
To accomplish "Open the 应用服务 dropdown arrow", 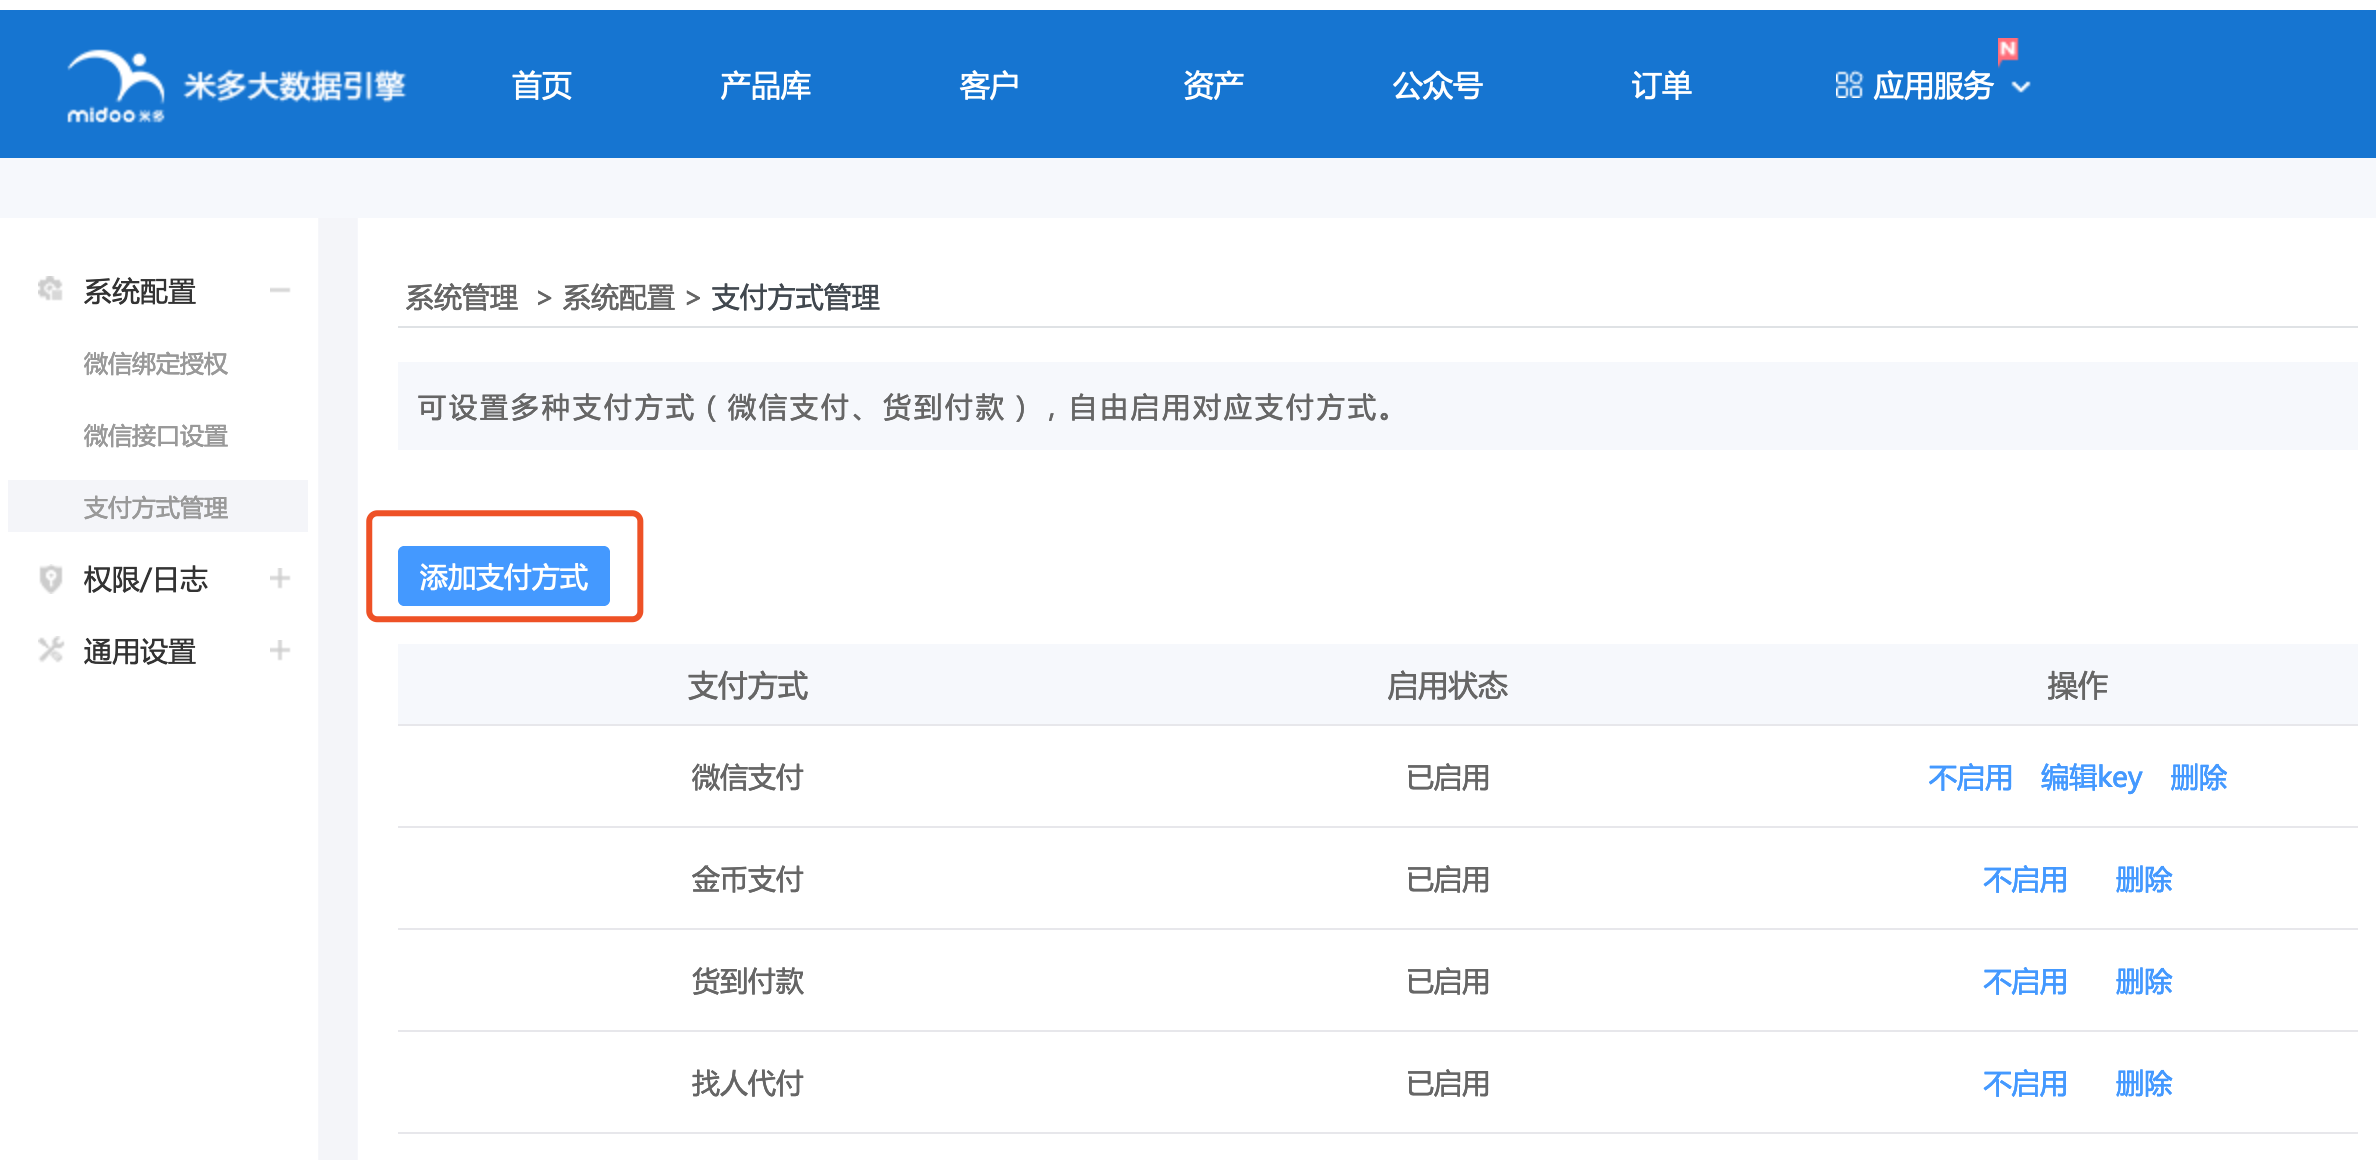I will coord(2021,87).
